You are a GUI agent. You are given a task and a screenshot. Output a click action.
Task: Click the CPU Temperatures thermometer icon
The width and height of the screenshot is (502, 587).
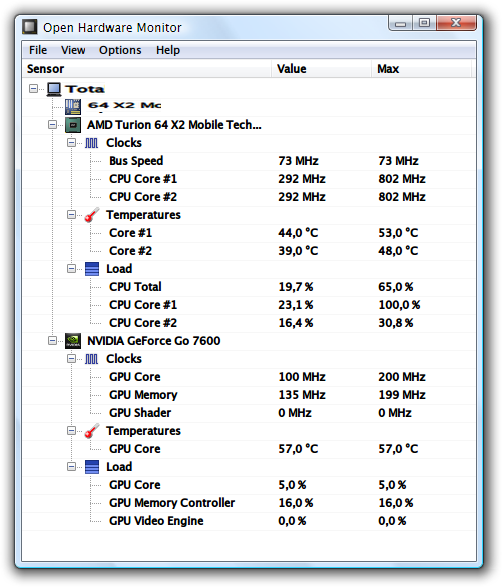92,215
